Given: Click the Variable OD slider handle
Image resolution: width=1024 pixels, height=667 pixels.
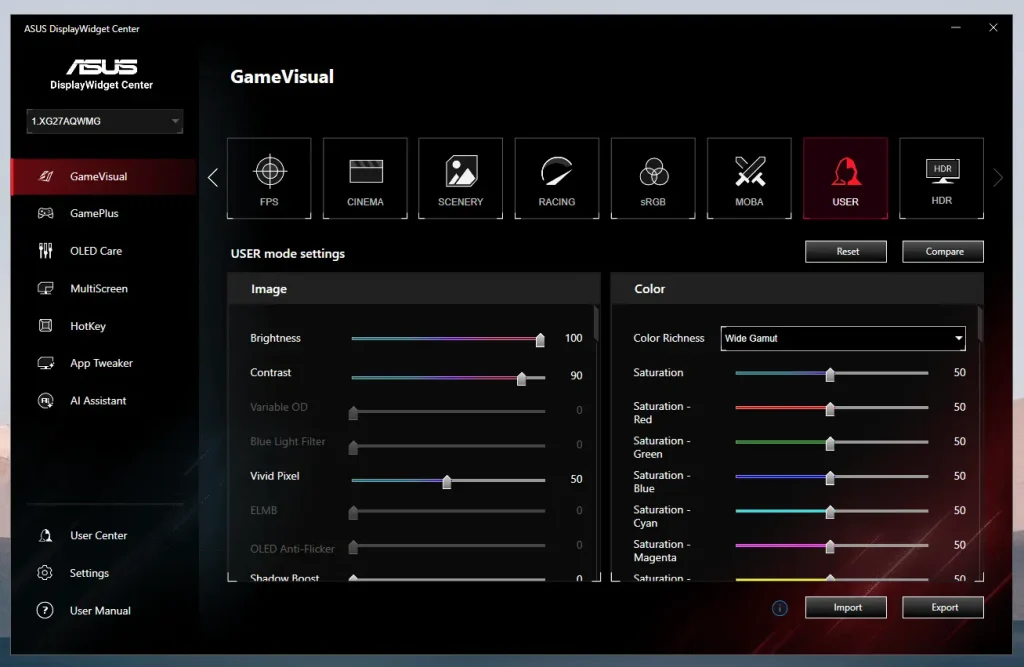Looking at the screenshot, I should [x=353, y=413].
